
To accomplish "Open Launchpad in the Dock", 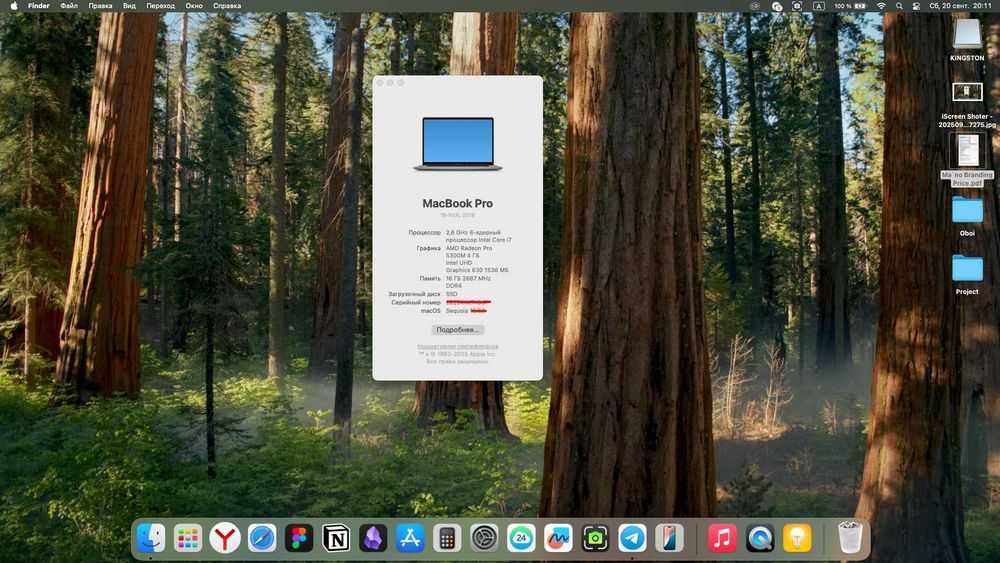I will tap(188, 538).
